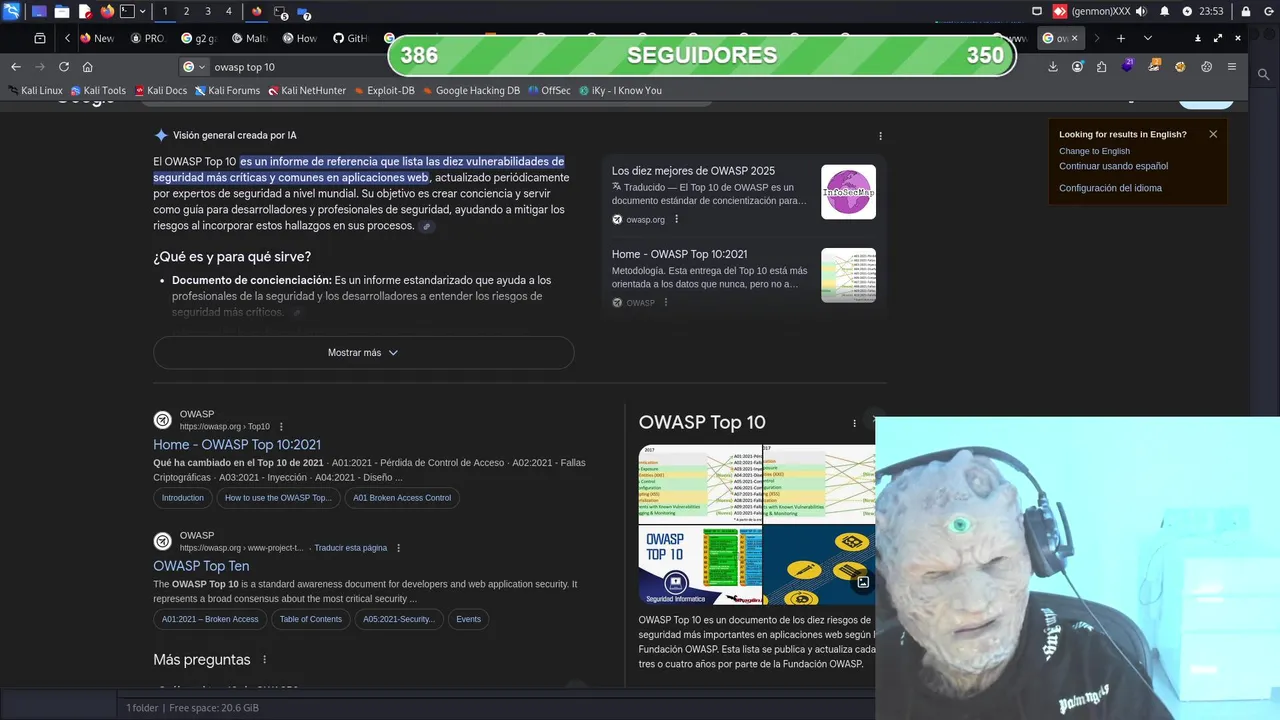Close the current Google search tab
The height and width of the screenshot is (720, 1280).
pos(1075,38)
